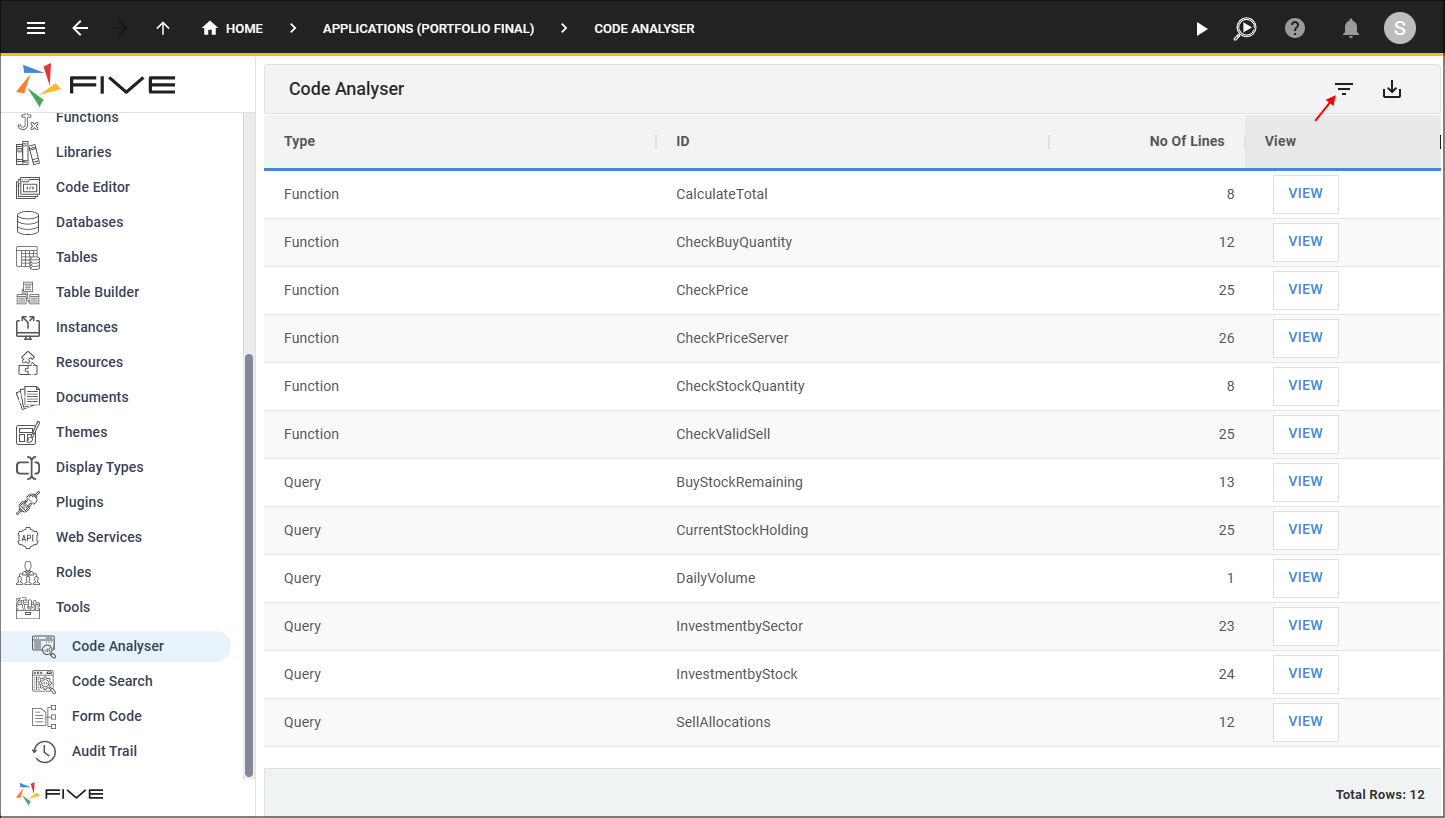View the CheckValidSell function
Image resolution: width=1445 pixels, height=818 pixels.
[x=1305, y=434]
